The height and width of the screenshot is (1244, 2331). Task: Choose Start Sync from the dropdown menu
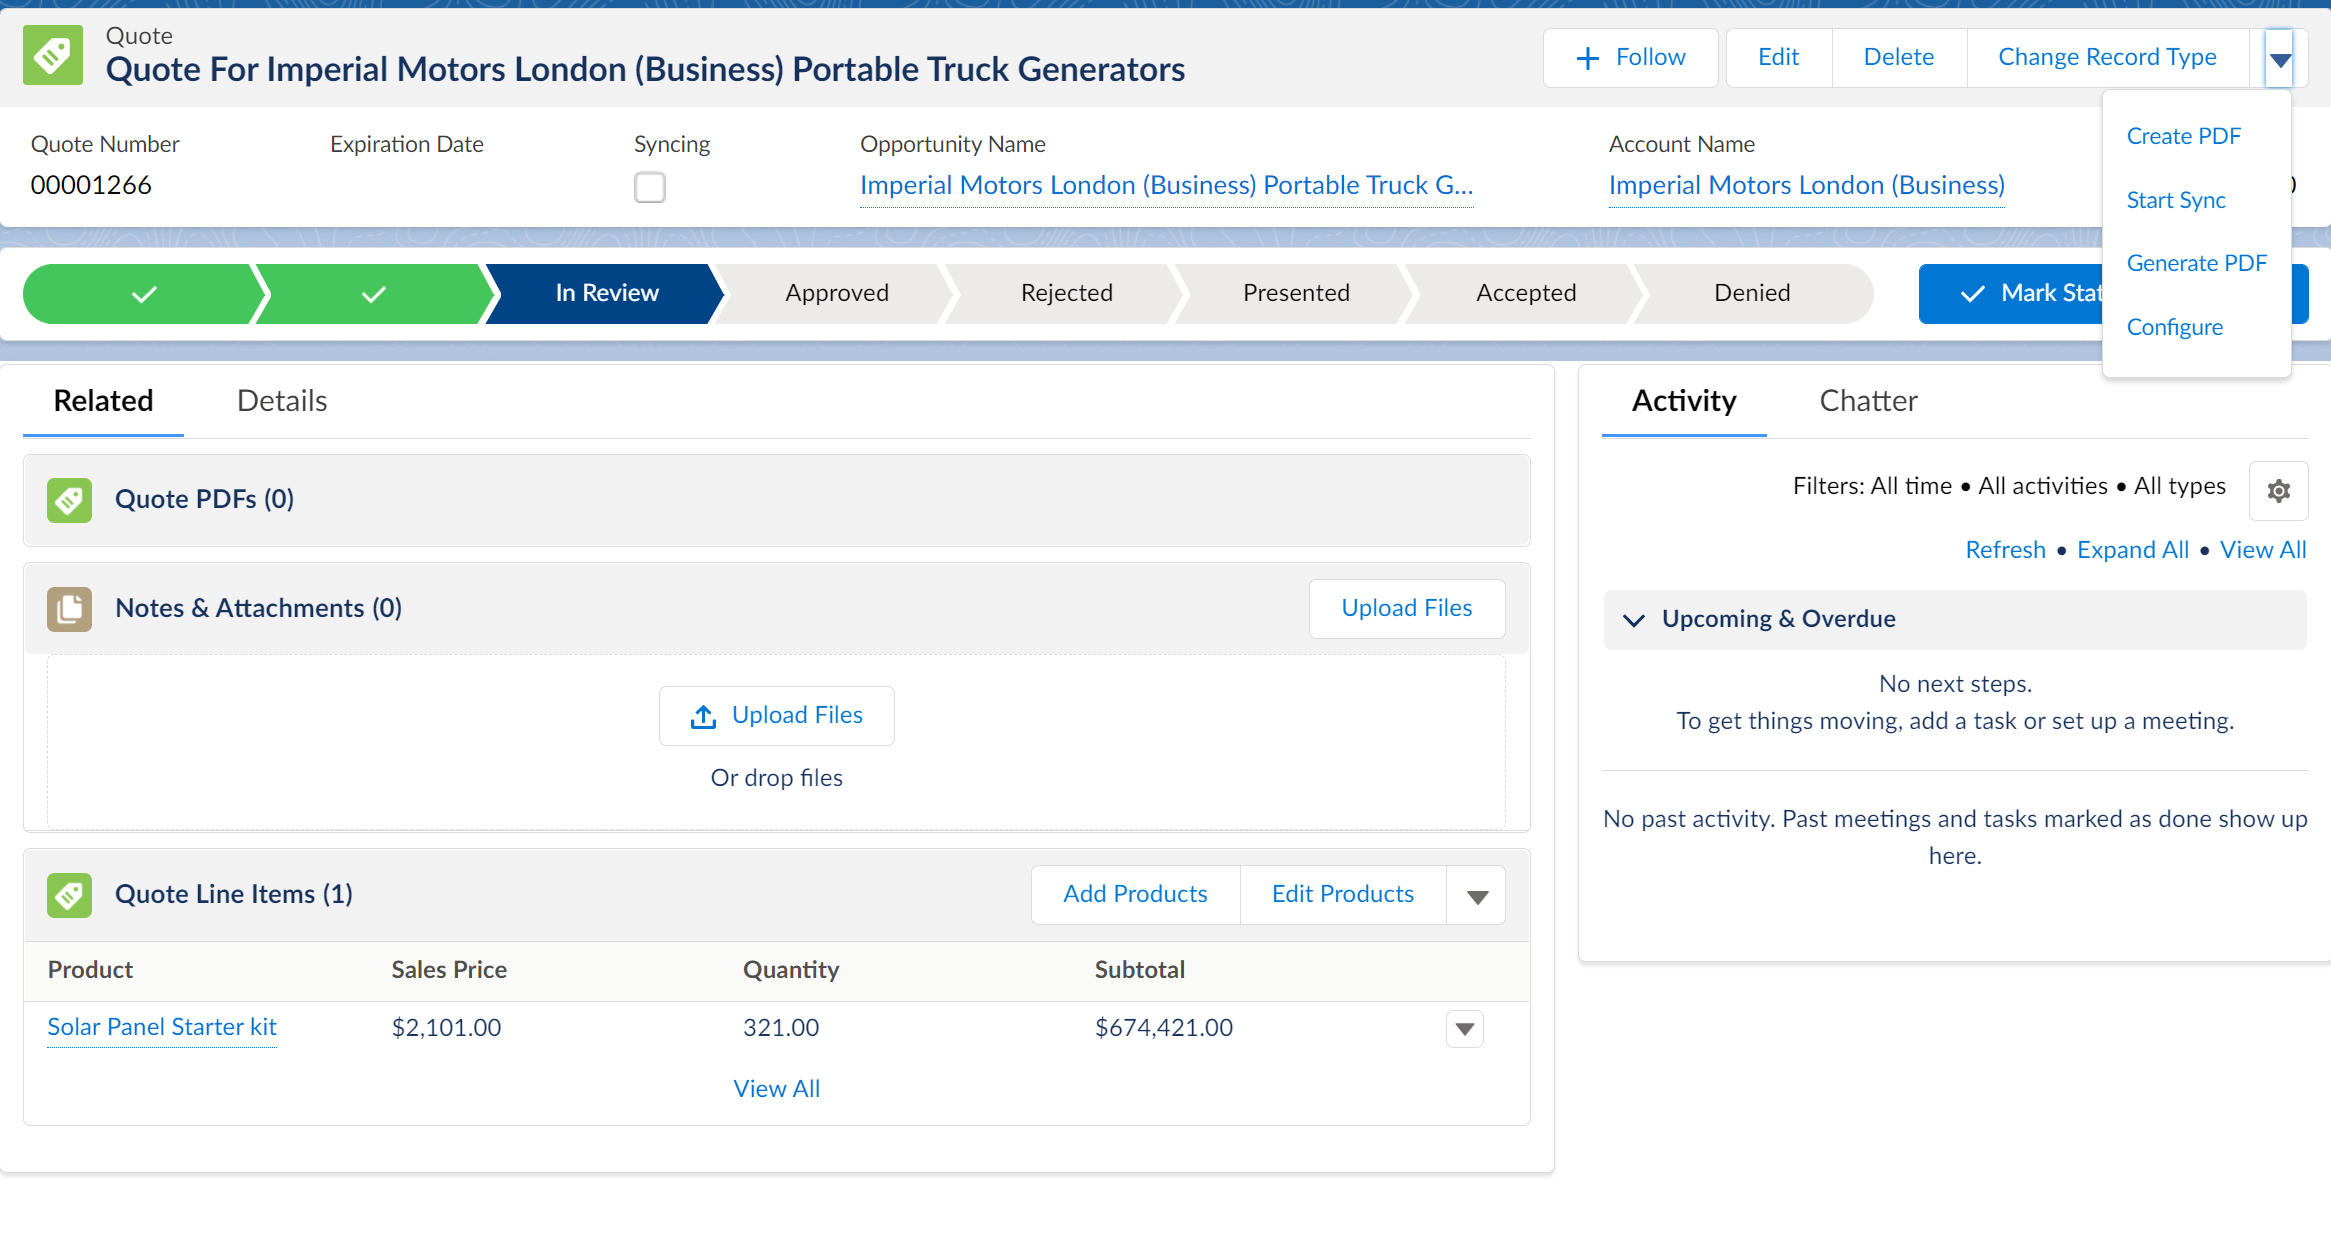[x=2175, y=200]
